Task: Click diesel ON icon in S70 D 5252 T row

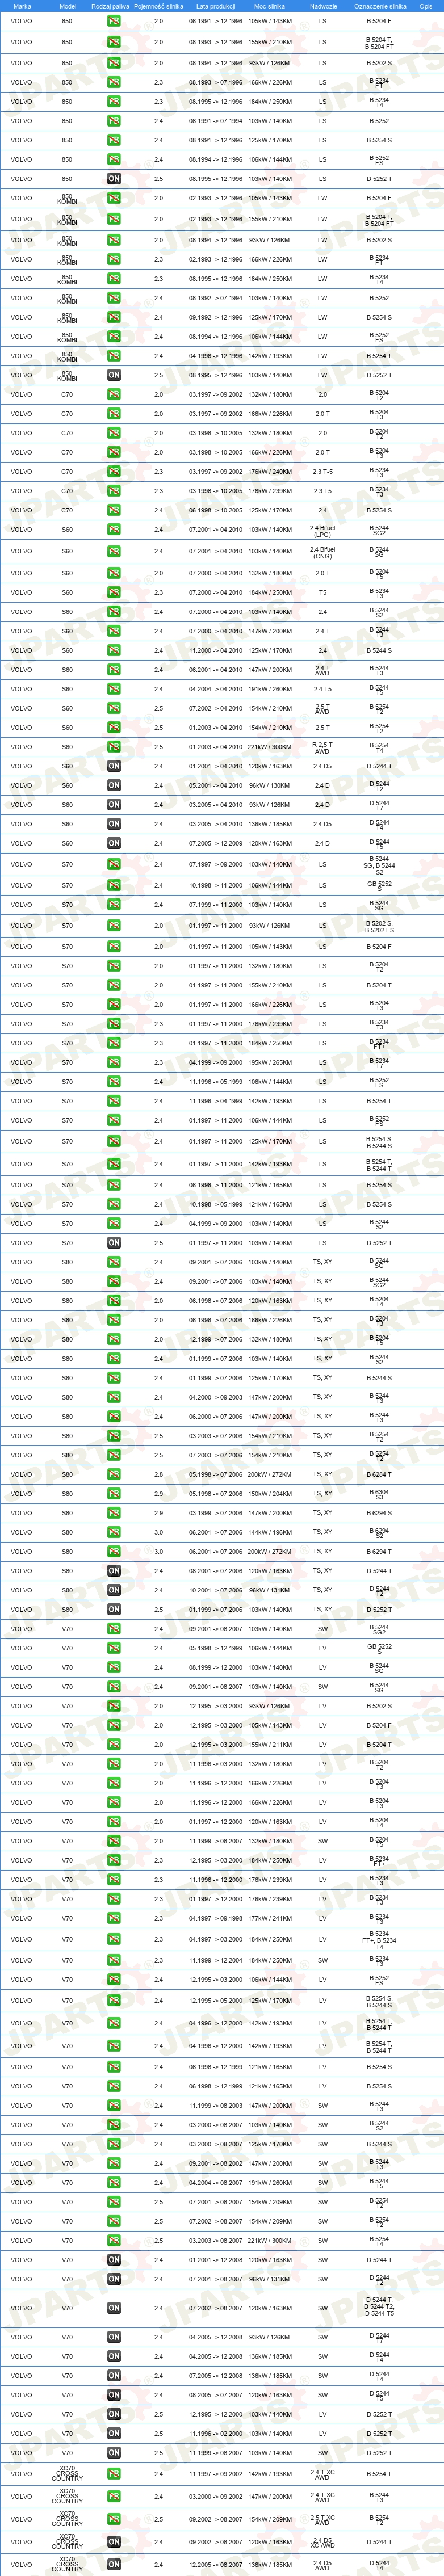Action: [x=114, y=1243]
